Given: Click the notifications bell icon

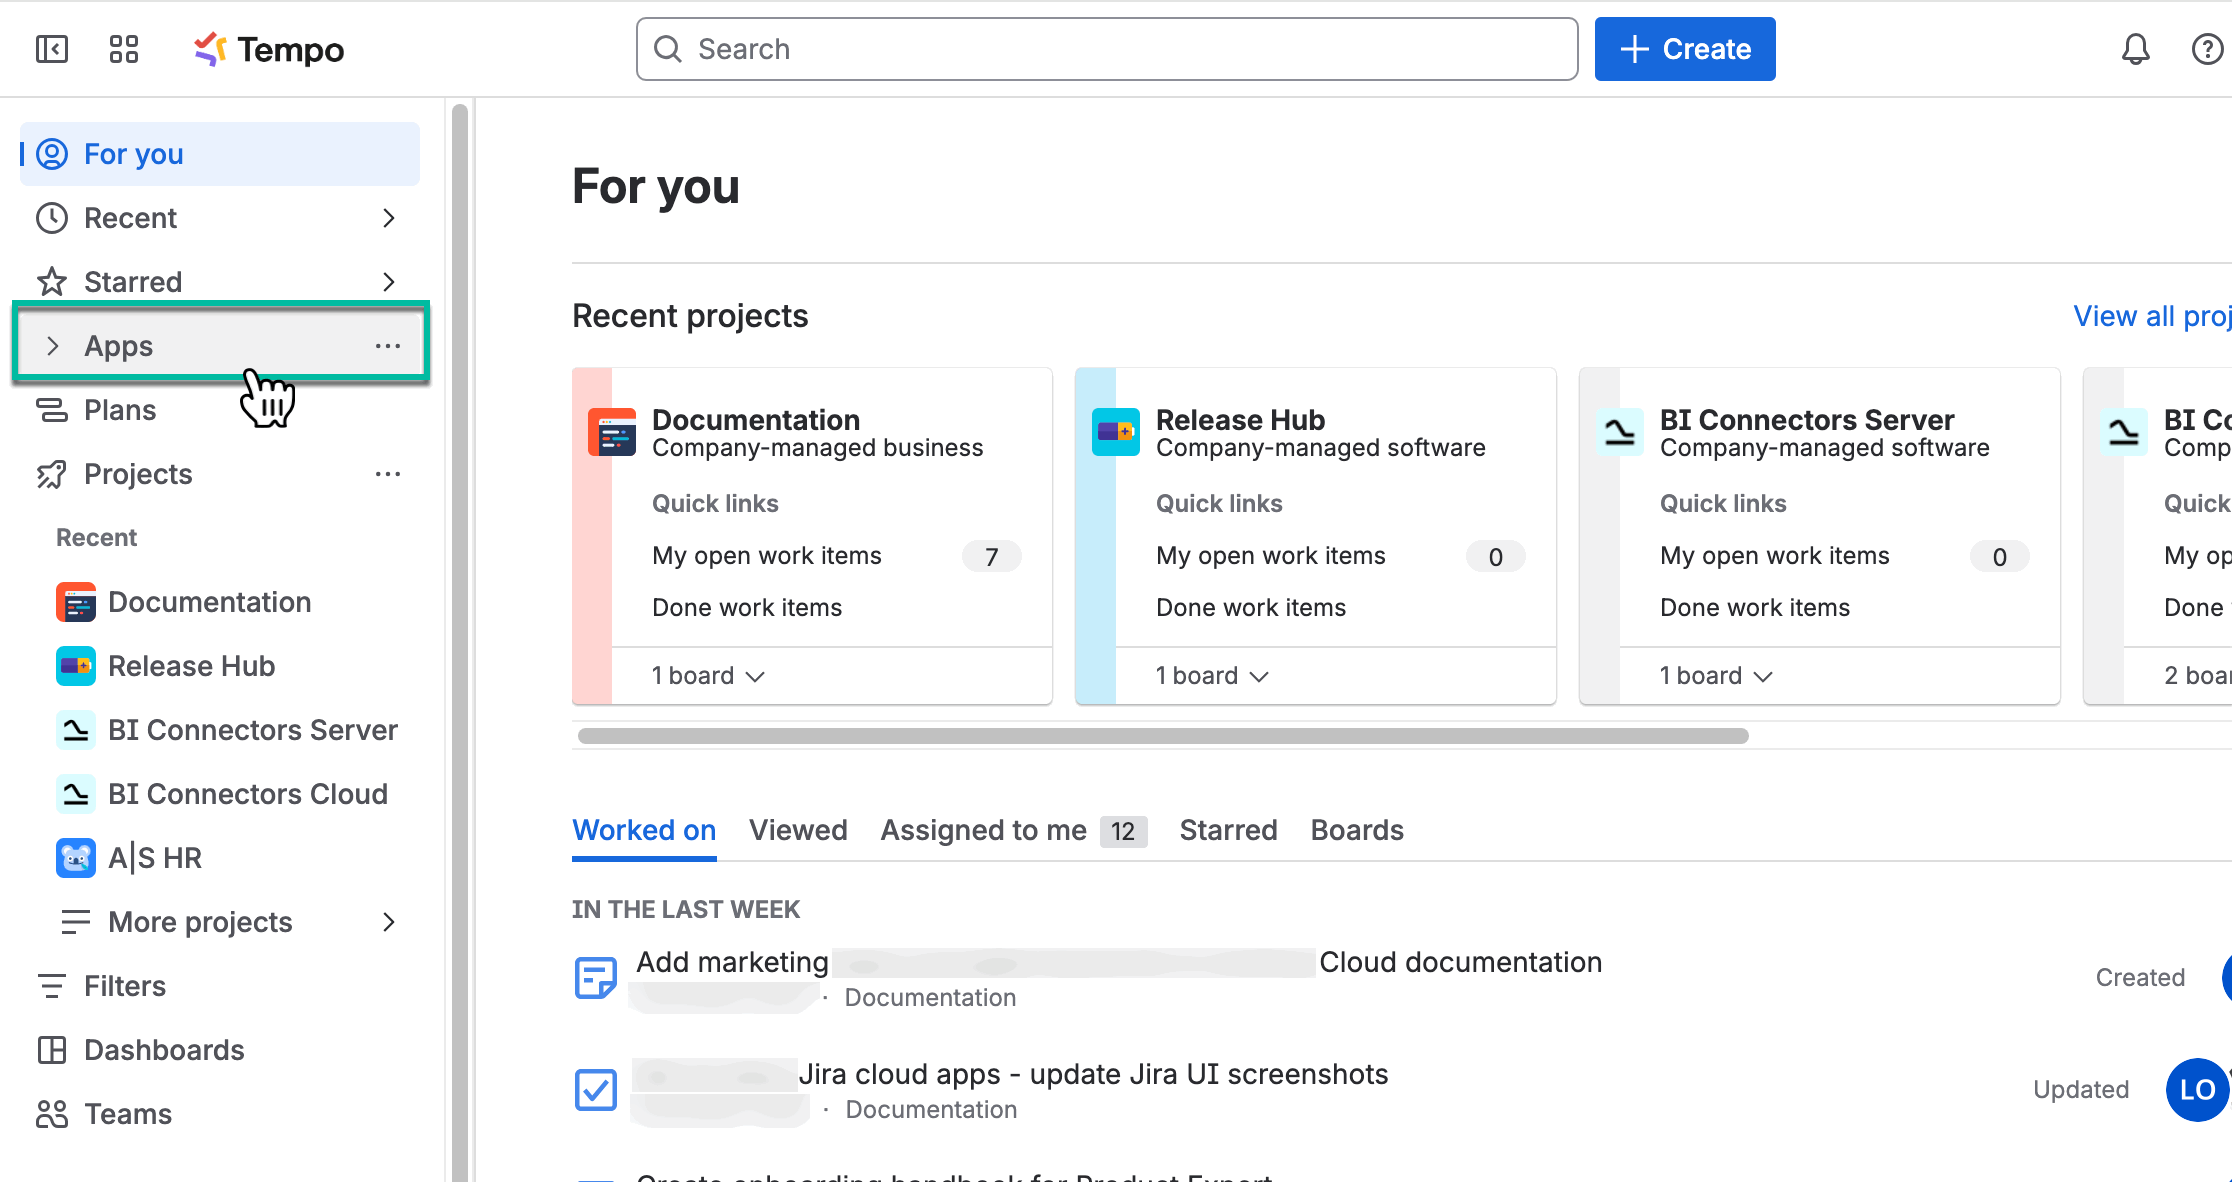Looking at the screenshot, I should tap(2136, 49).
